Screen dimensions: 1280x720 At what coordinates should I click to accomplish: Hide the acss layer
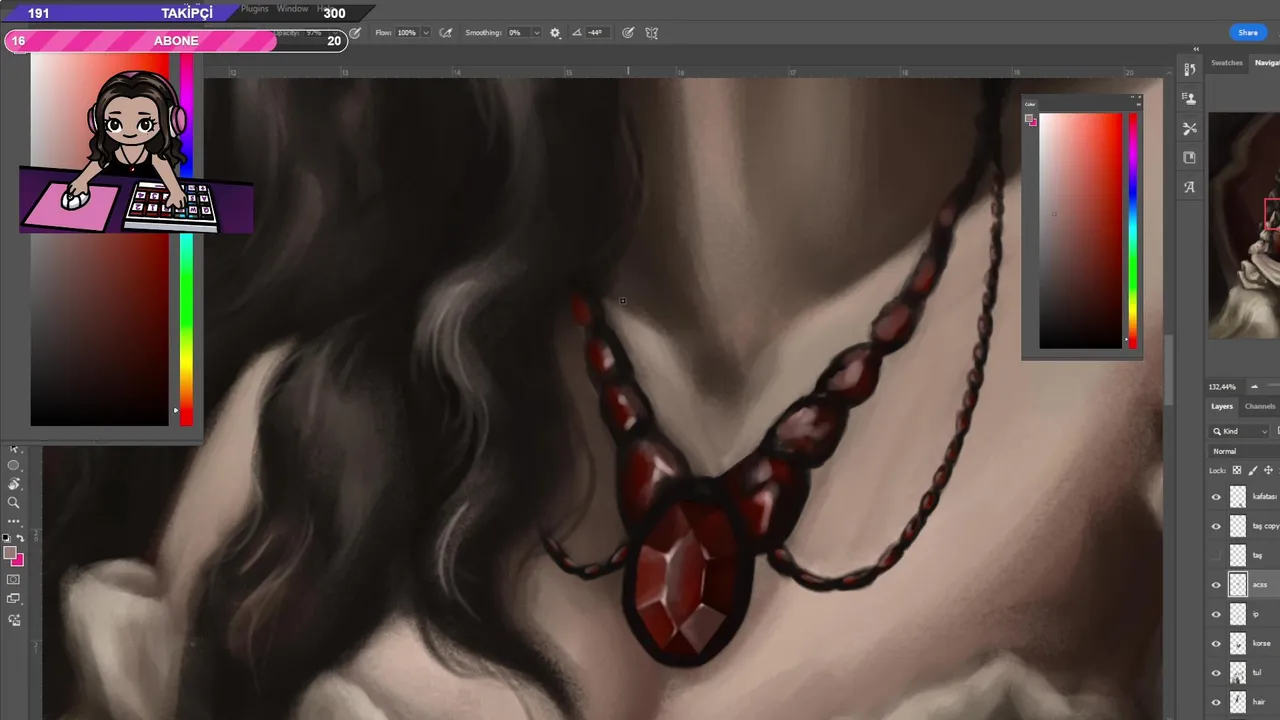tap(1216, 585)
